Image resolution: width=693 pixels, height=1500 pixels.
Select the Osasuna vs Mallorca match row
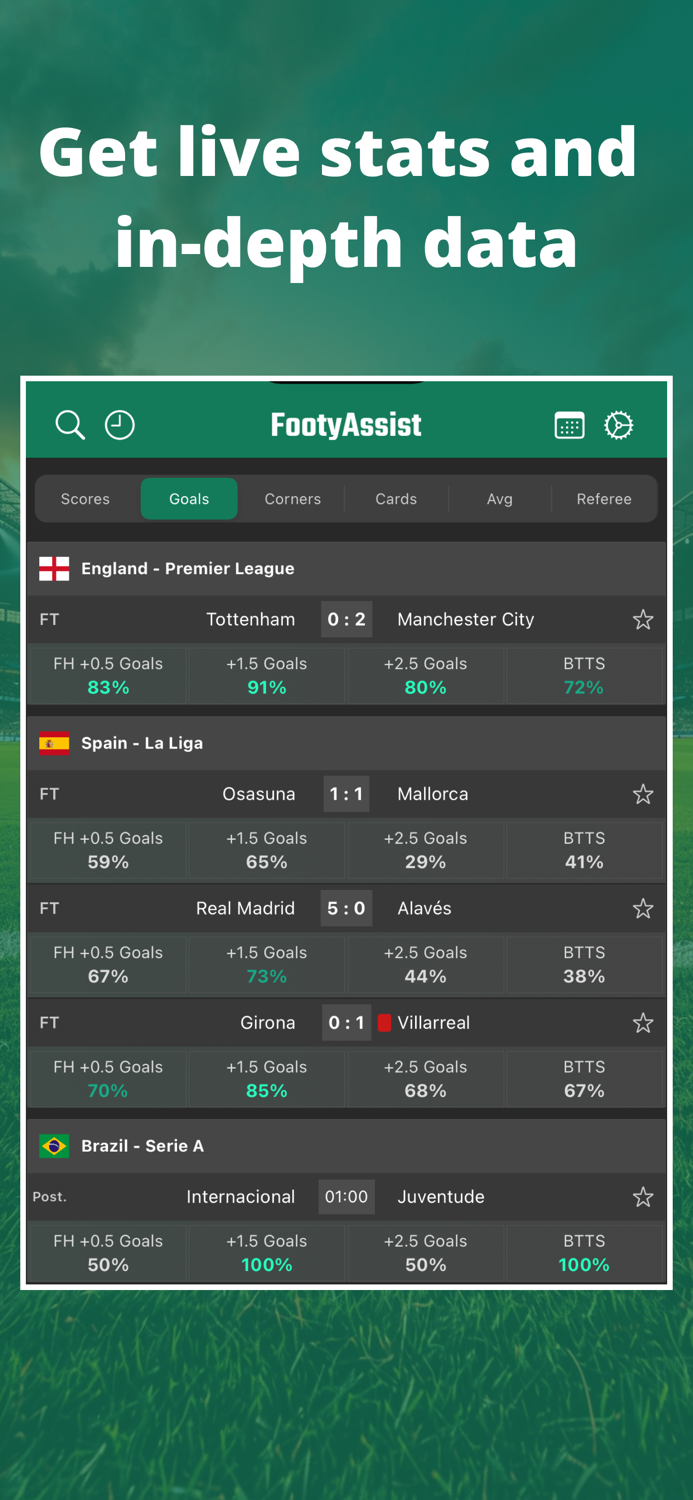346,794
